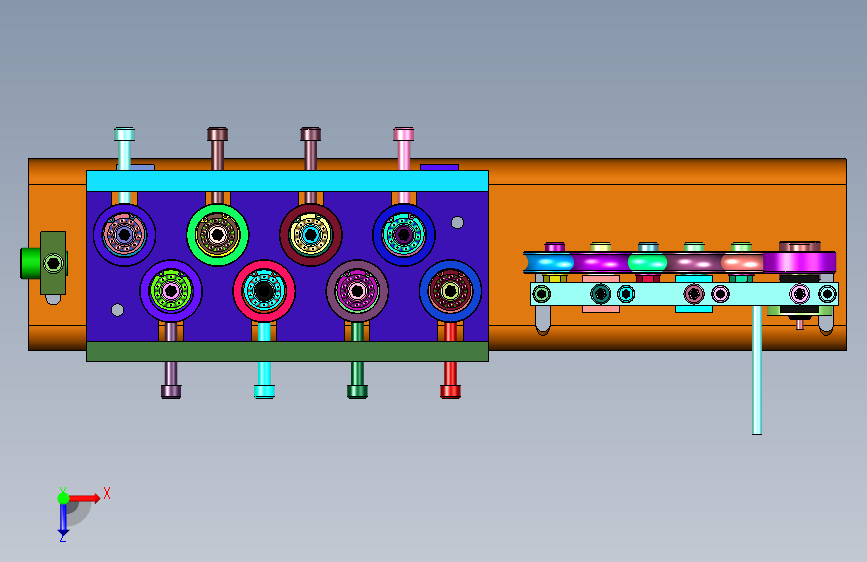Select the green bolt head at bottom

point(357,392)
